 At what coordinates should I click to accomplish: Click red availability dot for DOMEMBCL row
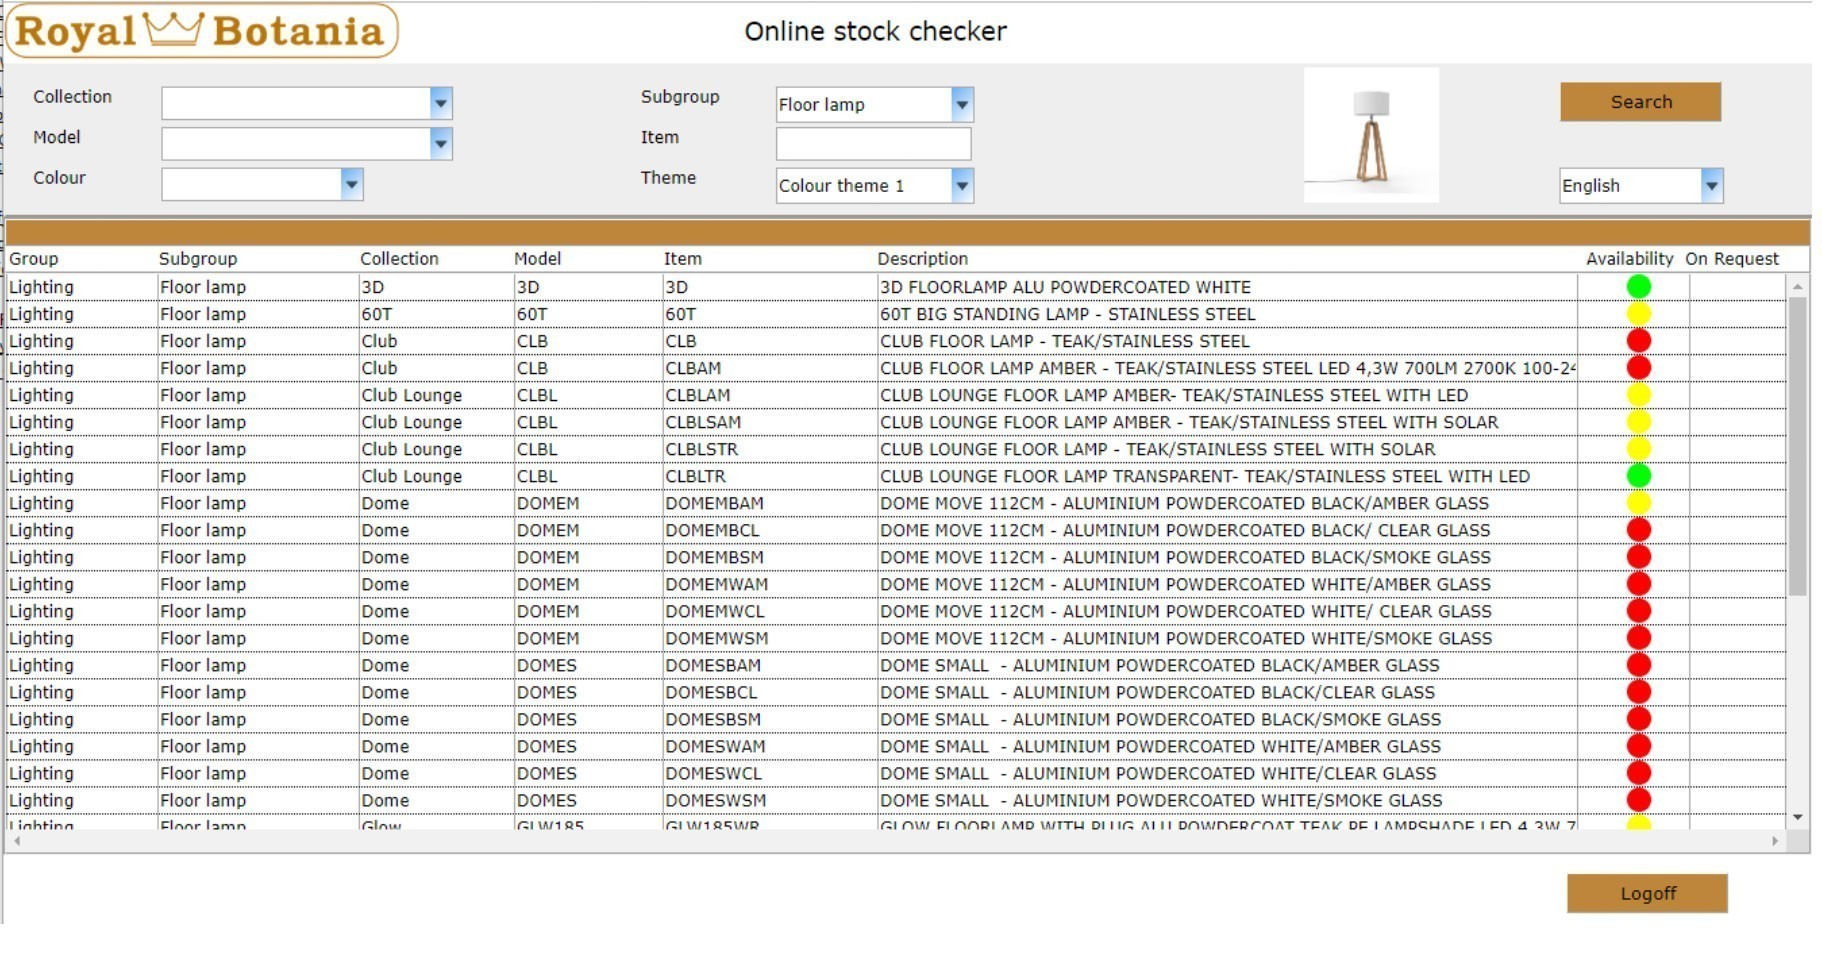[x=1638, y=530]
